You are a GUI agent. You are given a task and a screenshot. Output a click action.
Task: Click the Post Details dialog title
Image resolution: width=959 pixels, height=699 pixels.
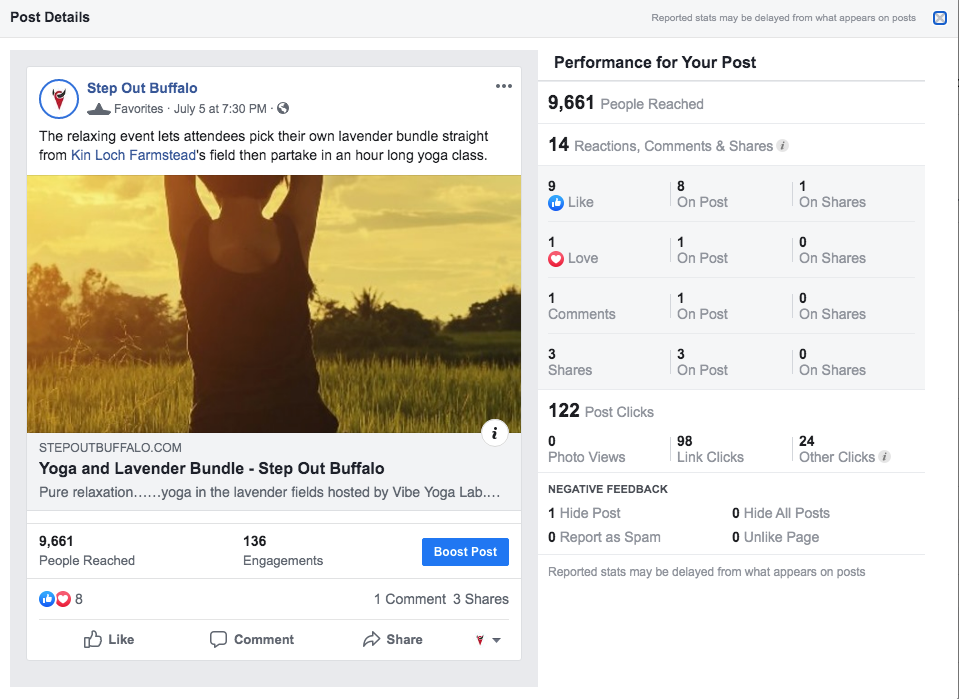(50, 17)
